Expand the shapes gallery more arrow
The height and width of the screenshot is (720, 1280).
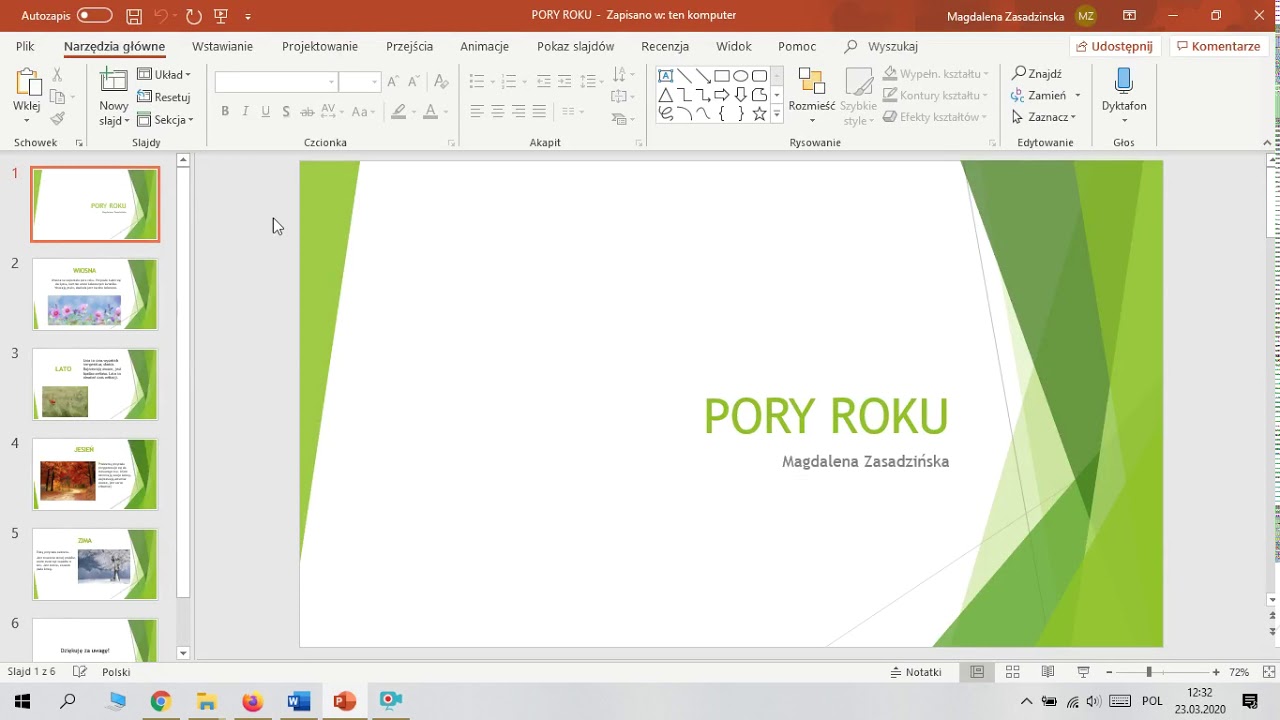[777, 115]
